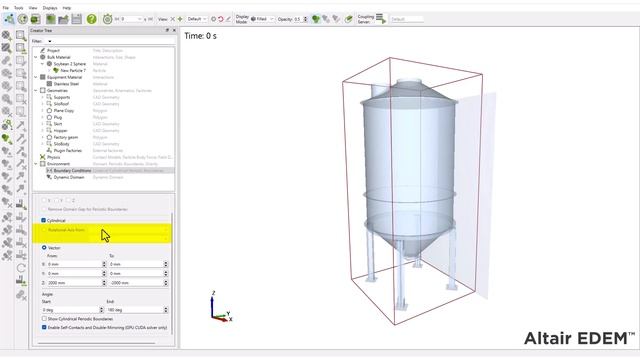
Task: Open the Filter dropdown arrow
Action: [x=49, y=41]
